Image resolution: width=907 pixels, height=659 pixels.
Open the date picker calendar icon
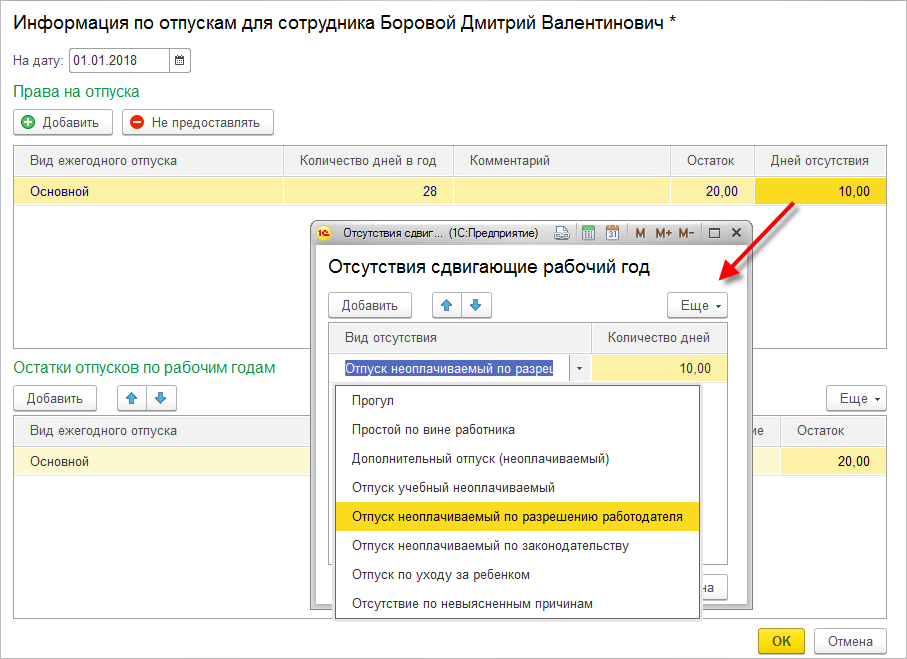(180, 61)
